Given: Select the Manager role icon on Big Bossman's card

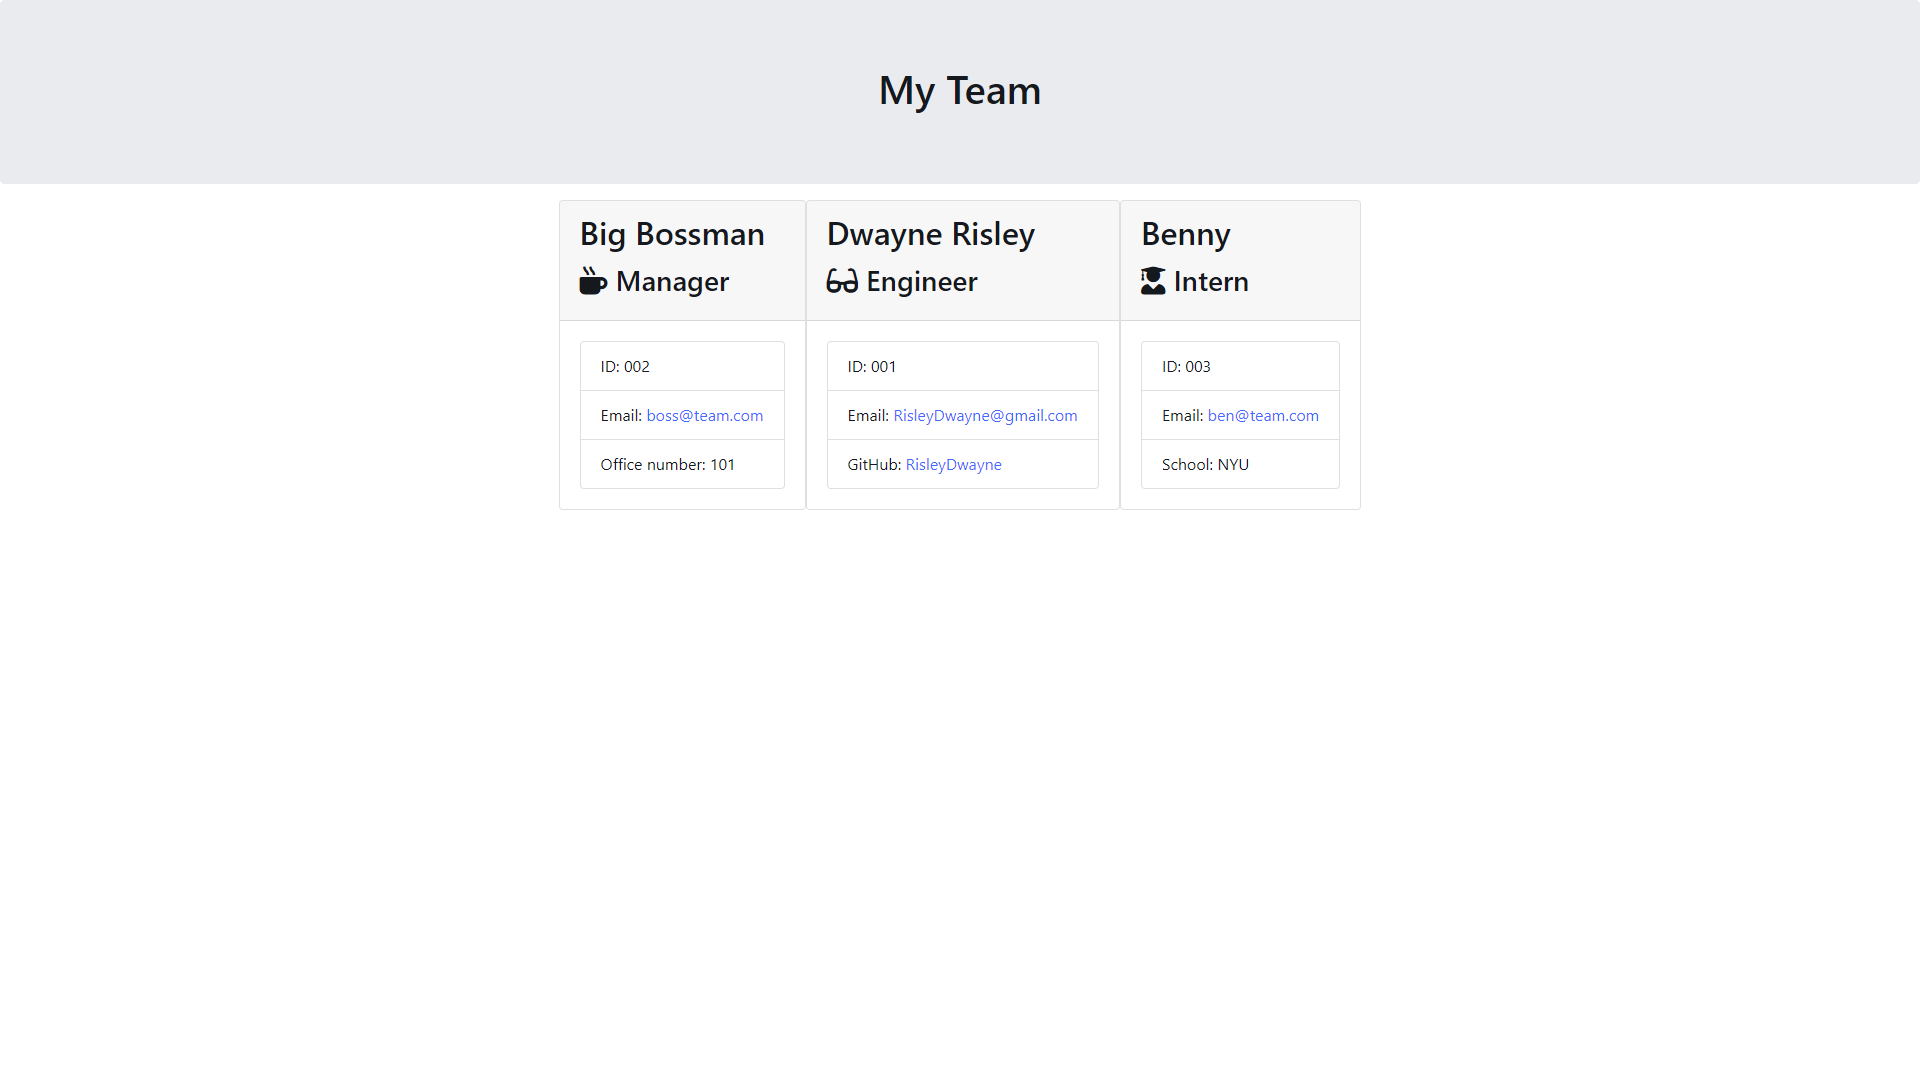Looking at the screenshot, I should pyautogui.click(x=592, y=281).
